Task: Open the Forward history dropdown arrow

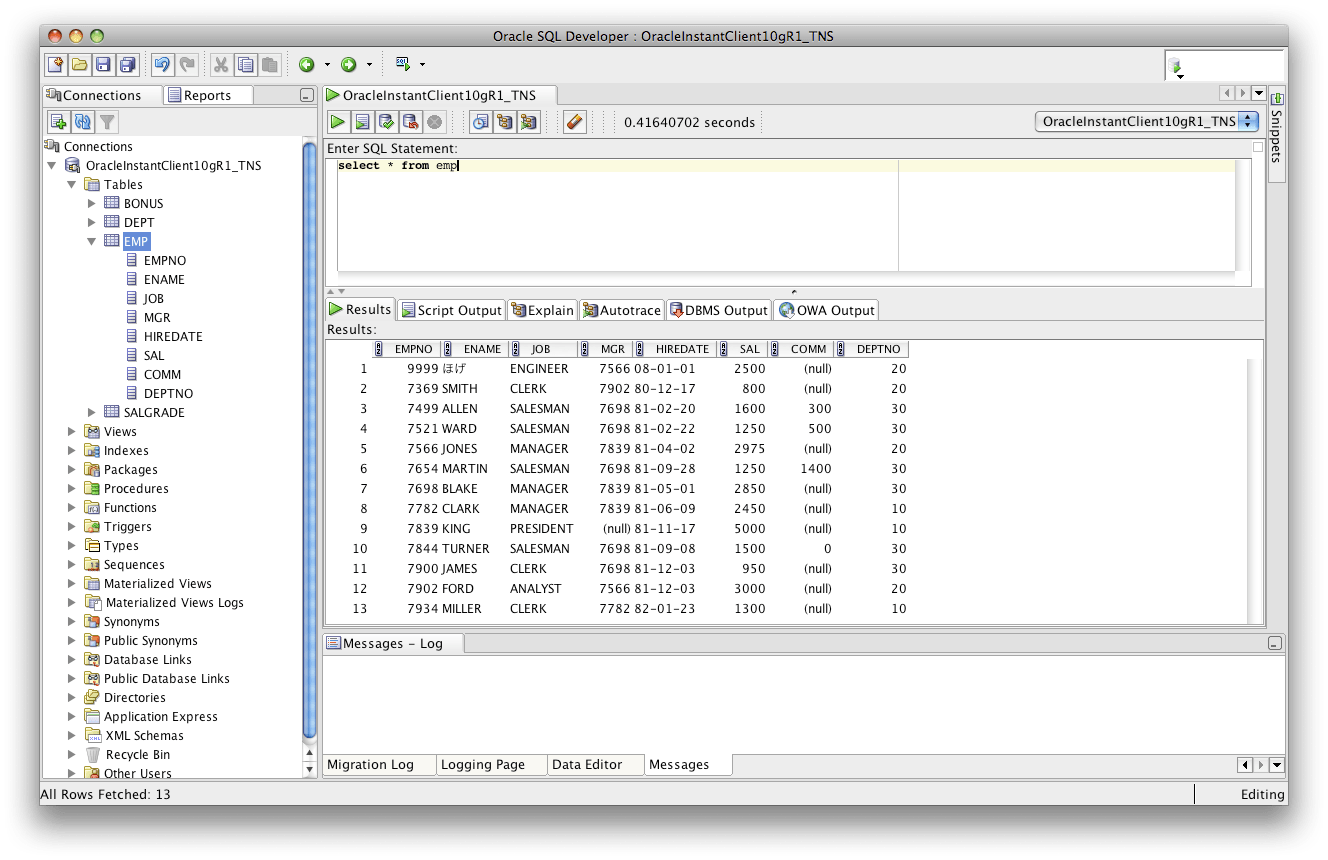Action: click(369, 65)
